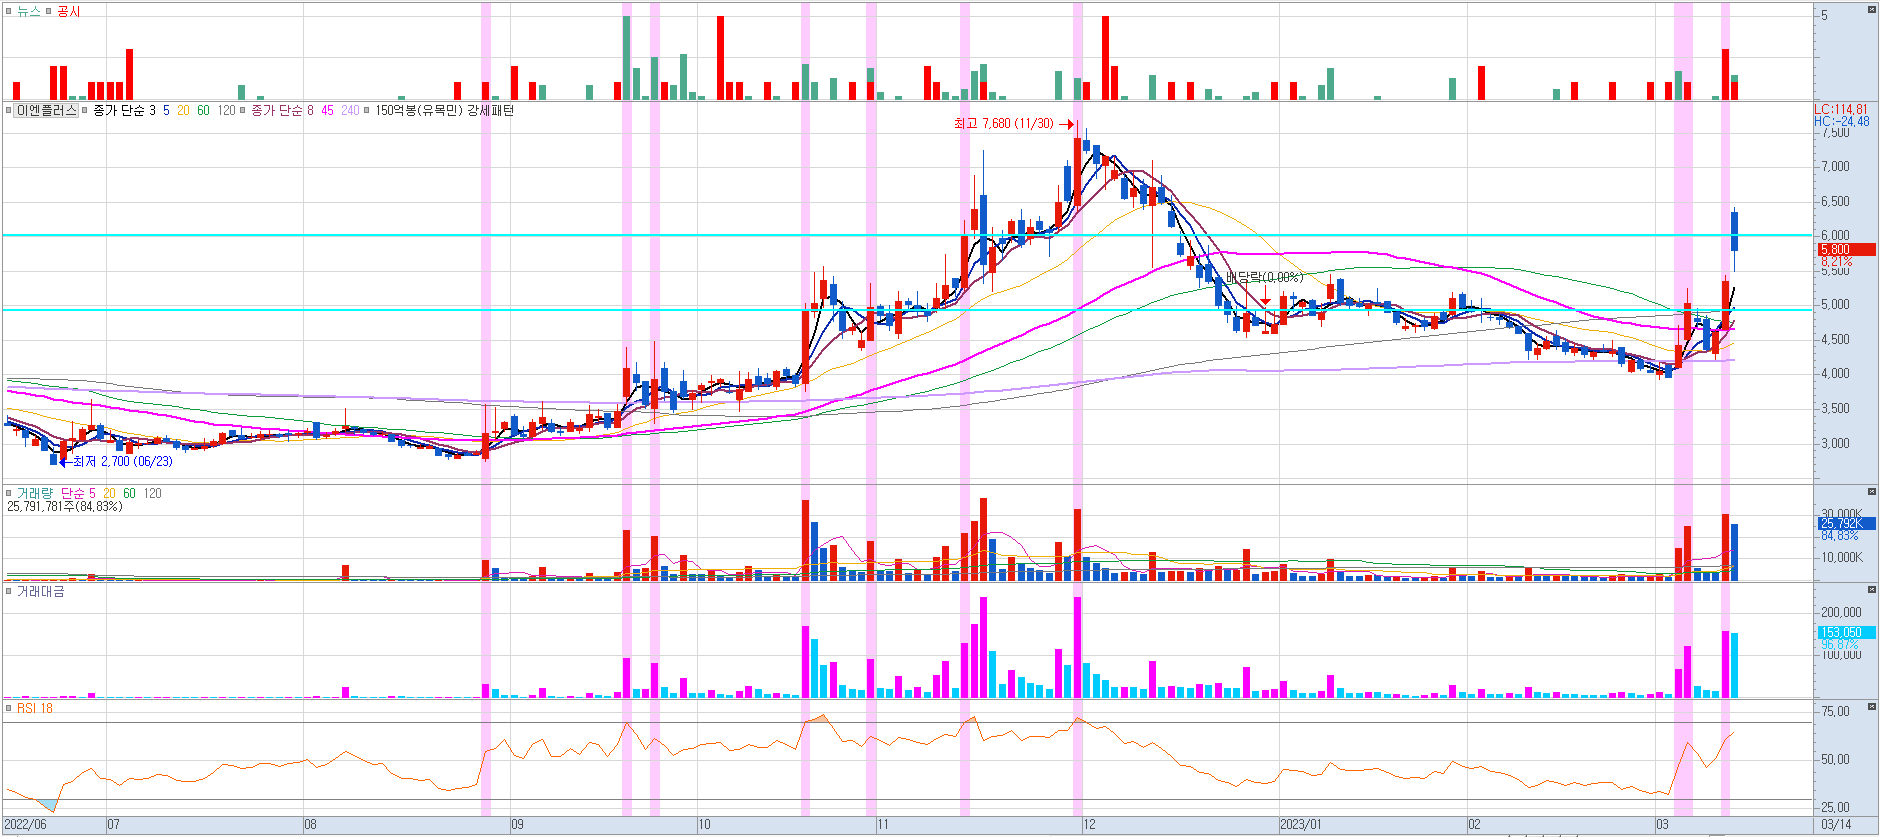
Task: Click the 25.00 RSI level on the axis
Action: pyautogui.click(x=1835, y=807)
